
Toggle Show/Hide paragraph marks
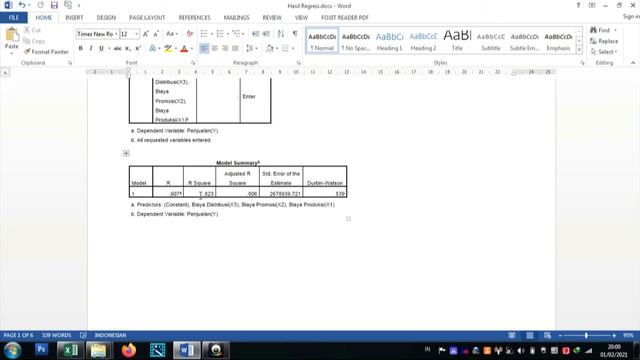[x=295, y=34]
